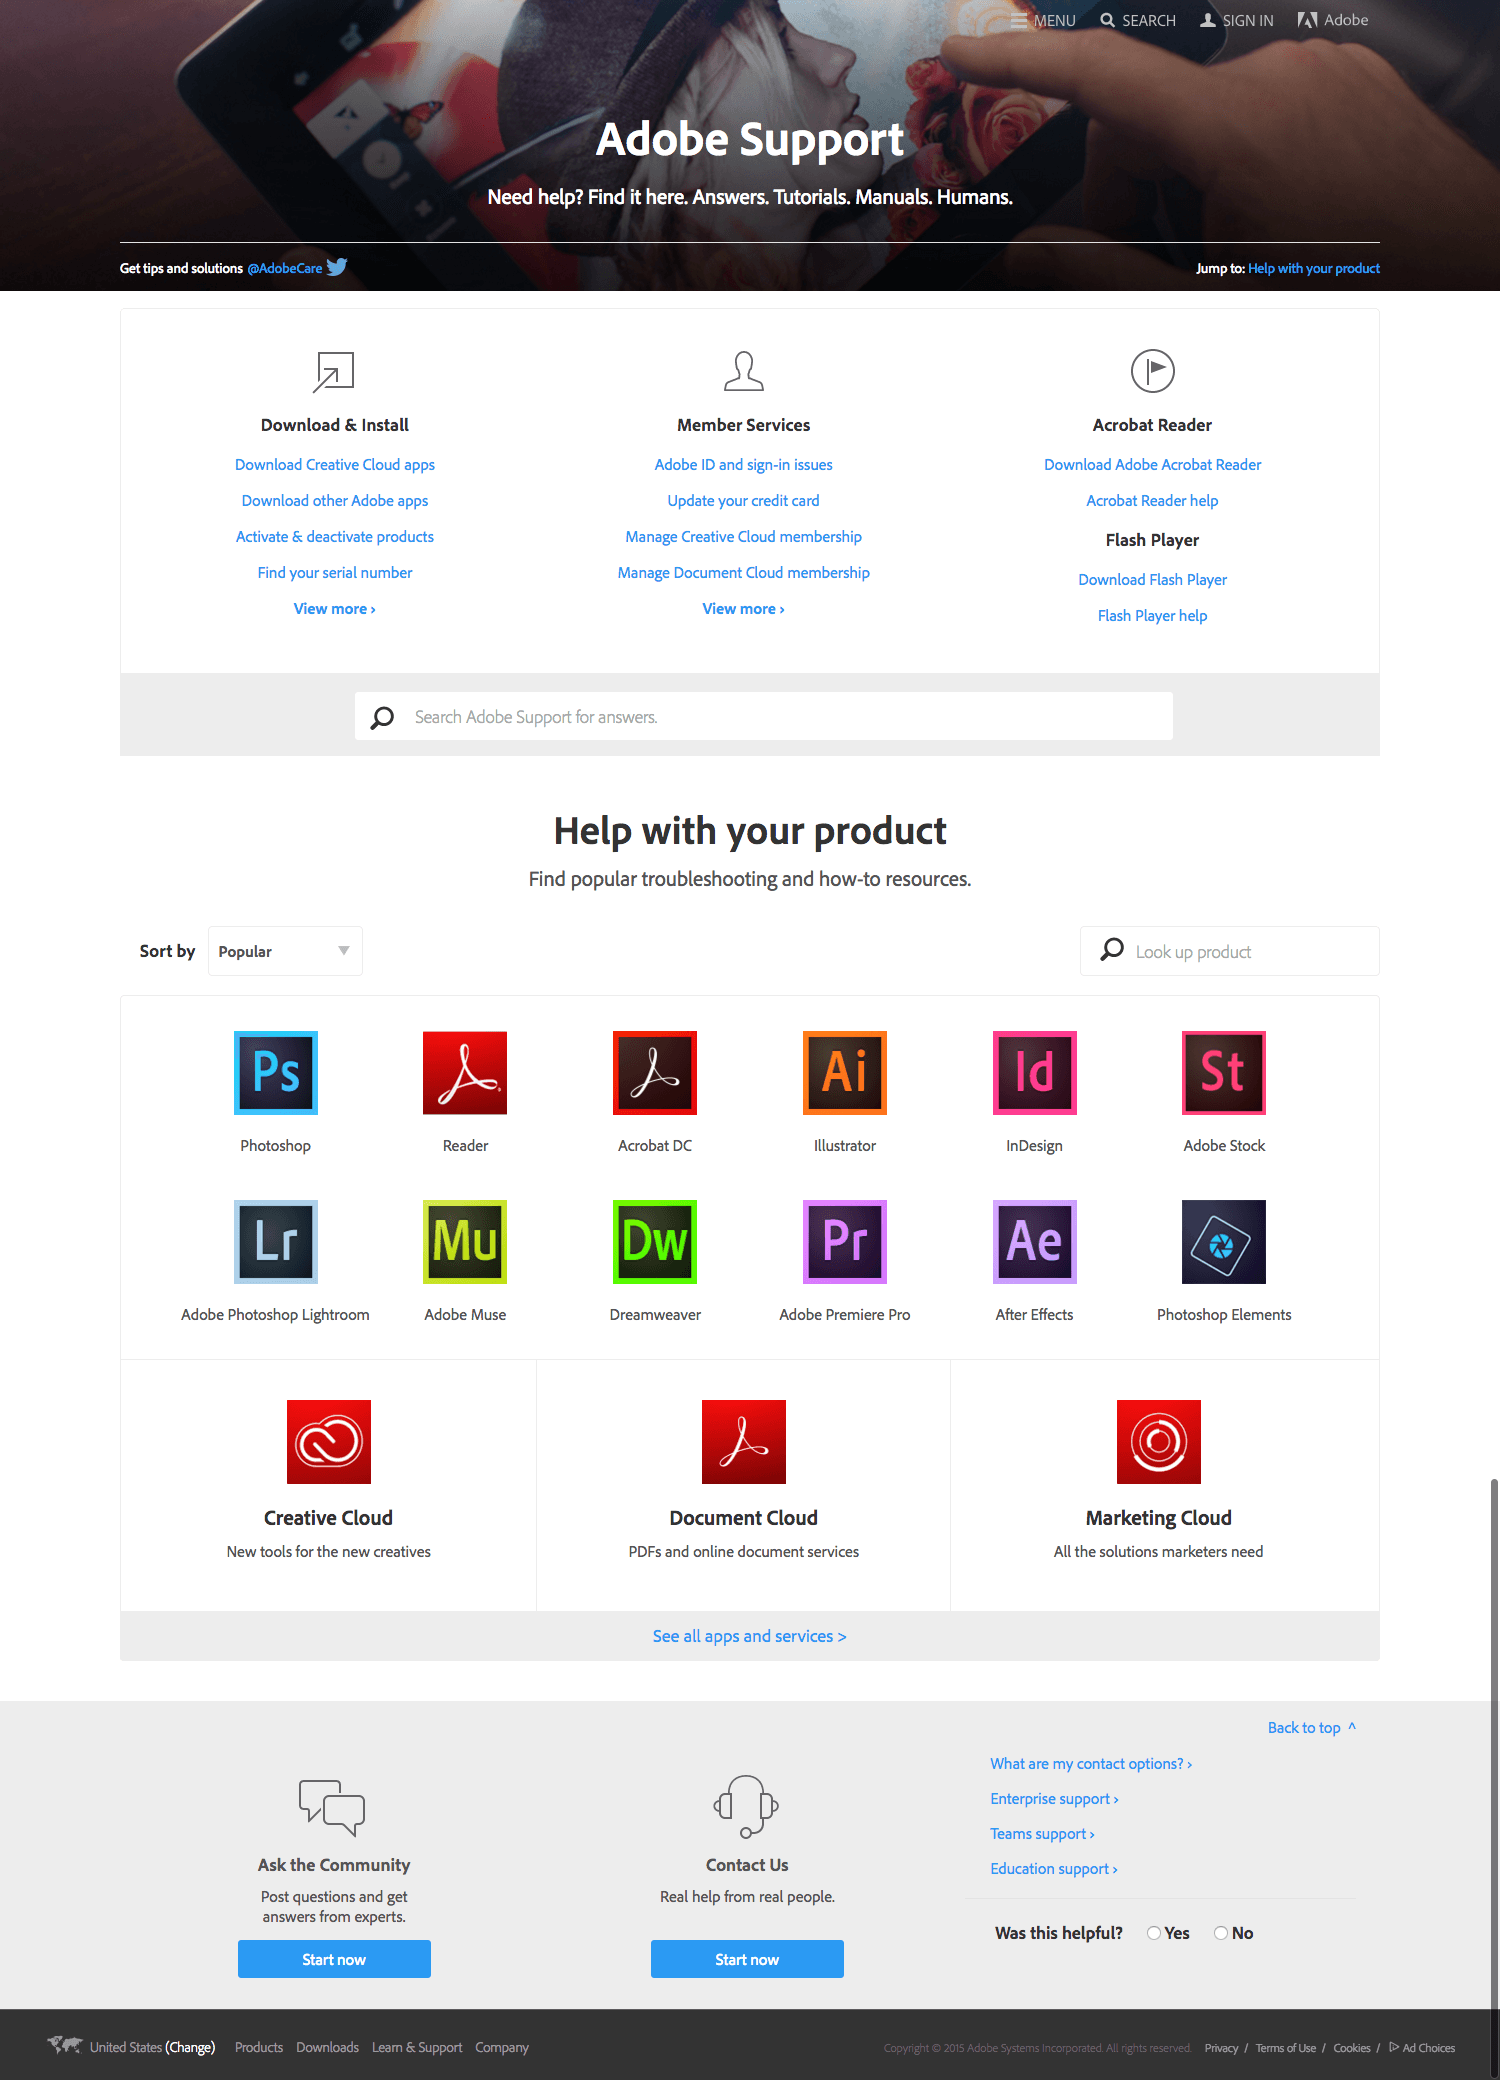1500x2080 pixels.
Task: Focus the Search Adobe Support input
Action: (x=764, y=717)
